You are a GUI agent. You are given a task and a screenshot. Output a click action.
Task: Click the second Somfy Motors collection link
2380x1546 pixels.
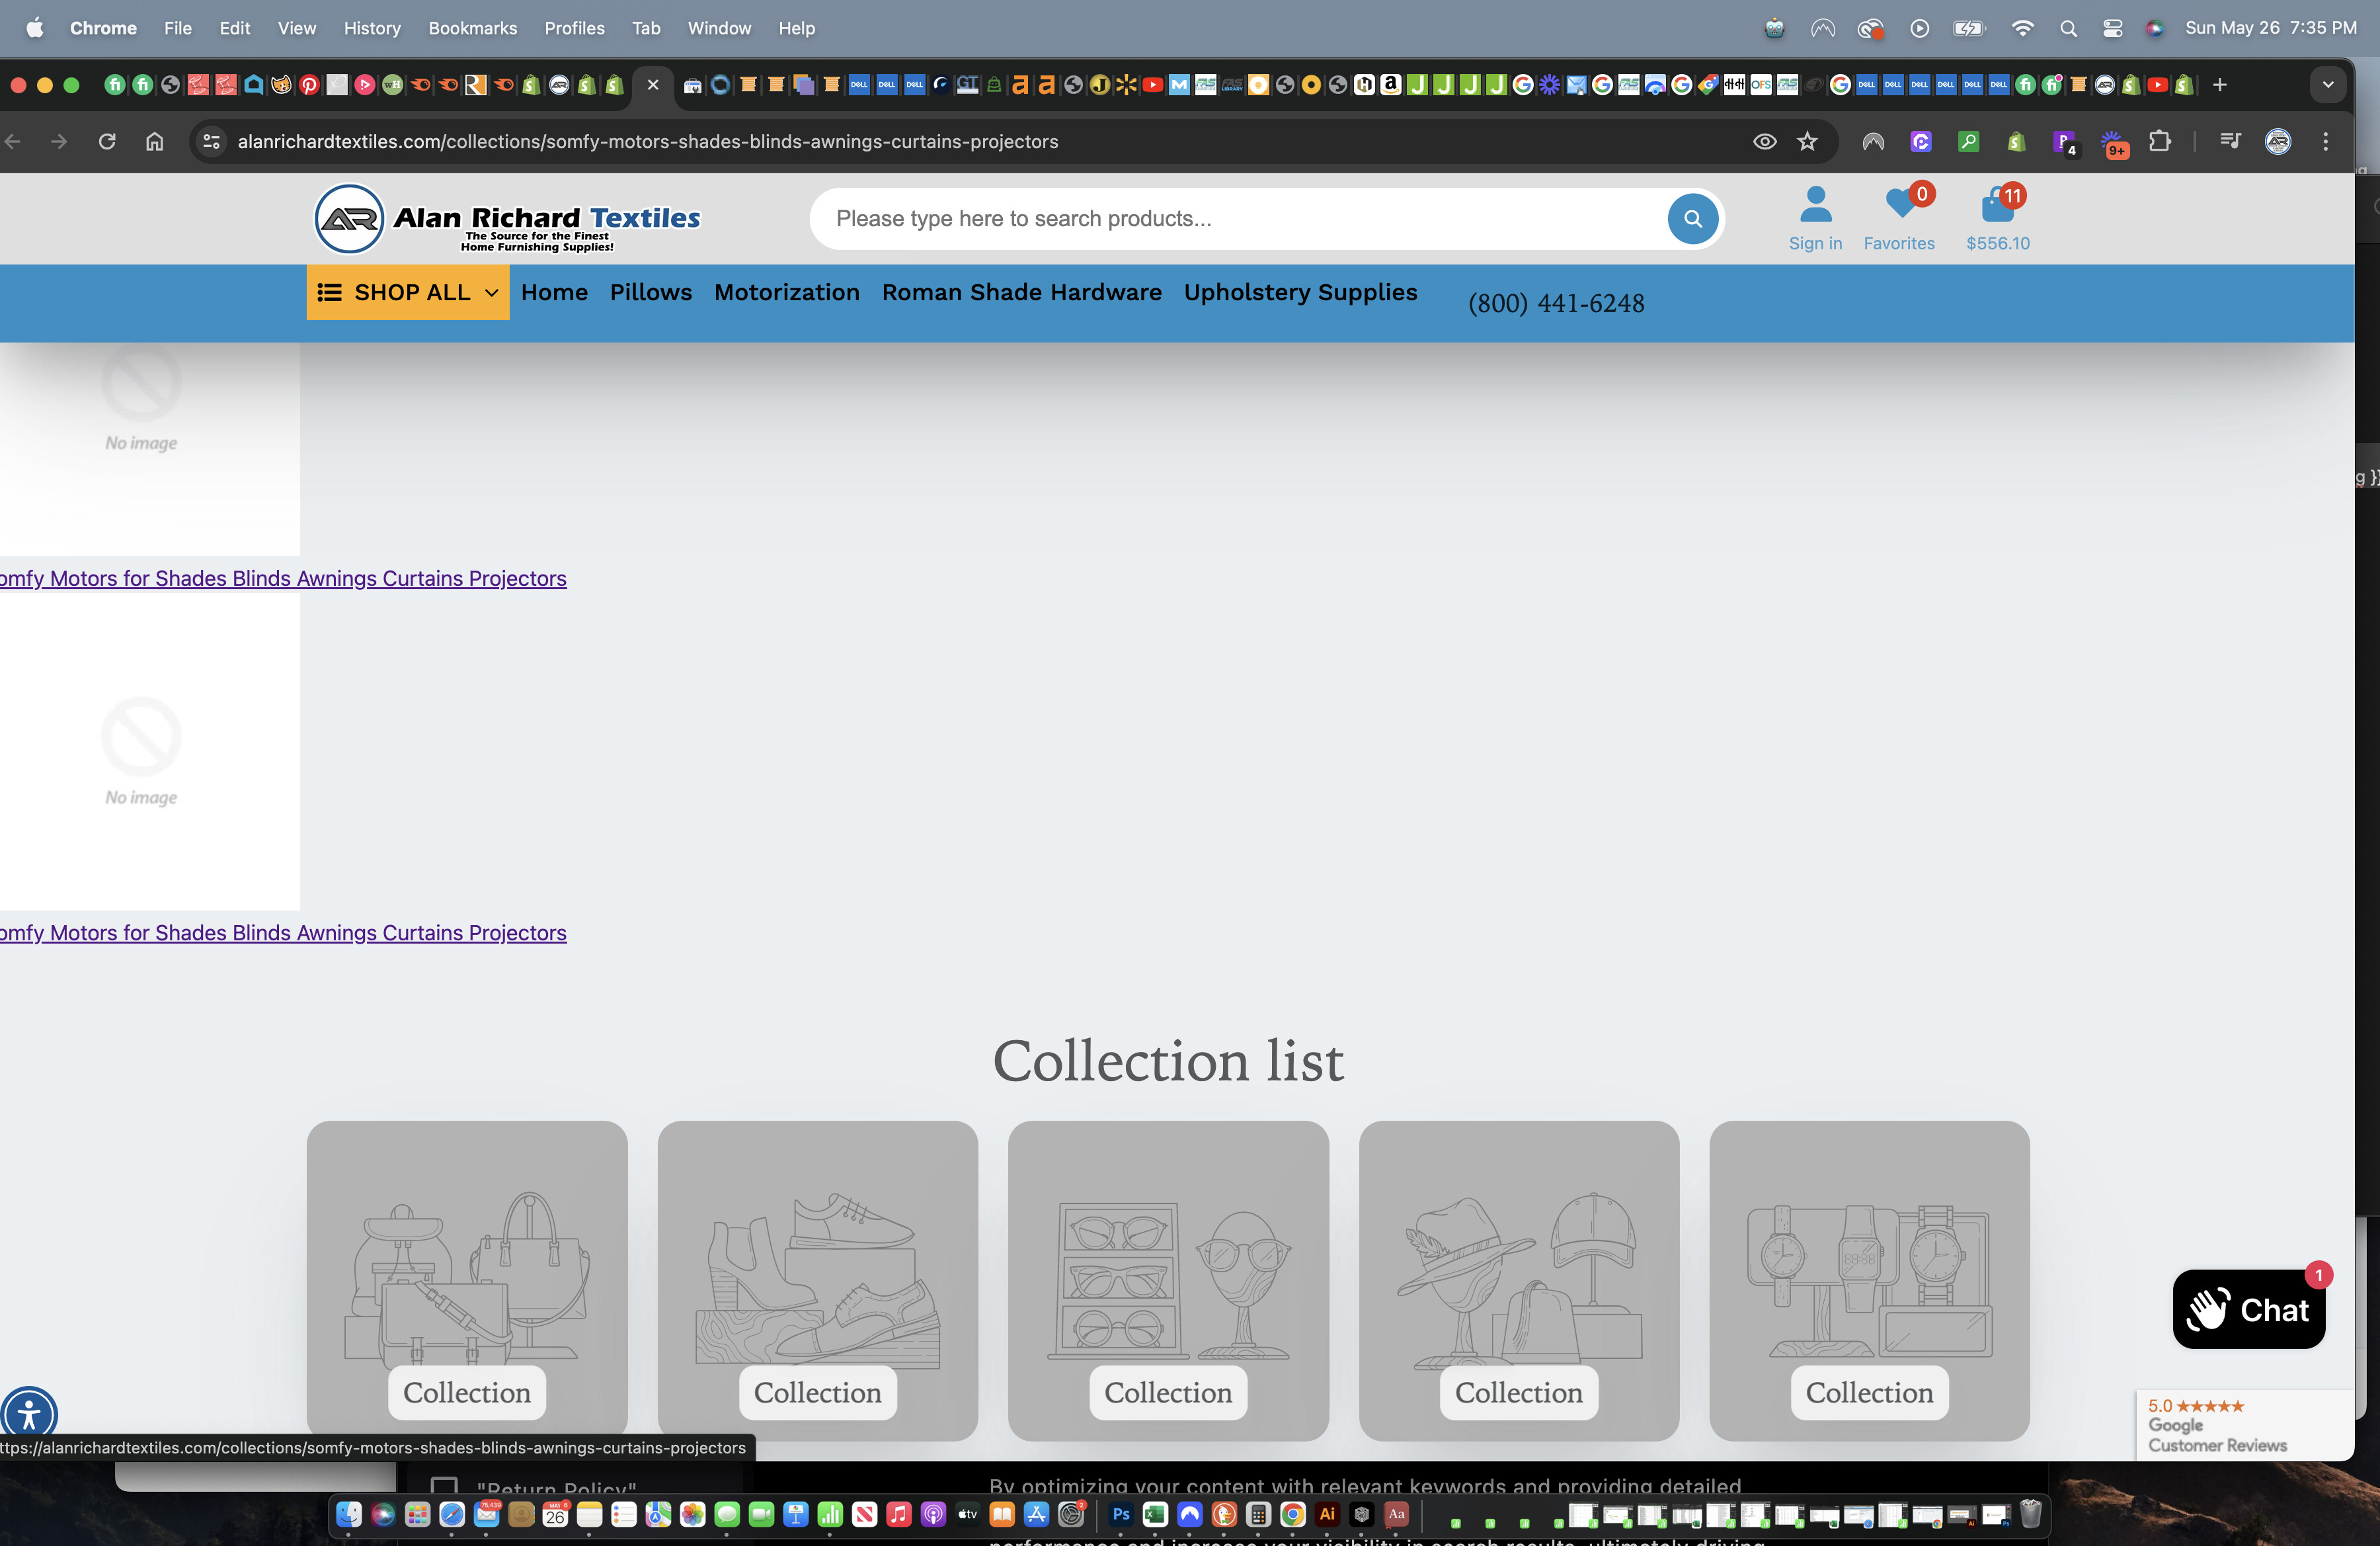pyautogui.click(x=283, y=932)
